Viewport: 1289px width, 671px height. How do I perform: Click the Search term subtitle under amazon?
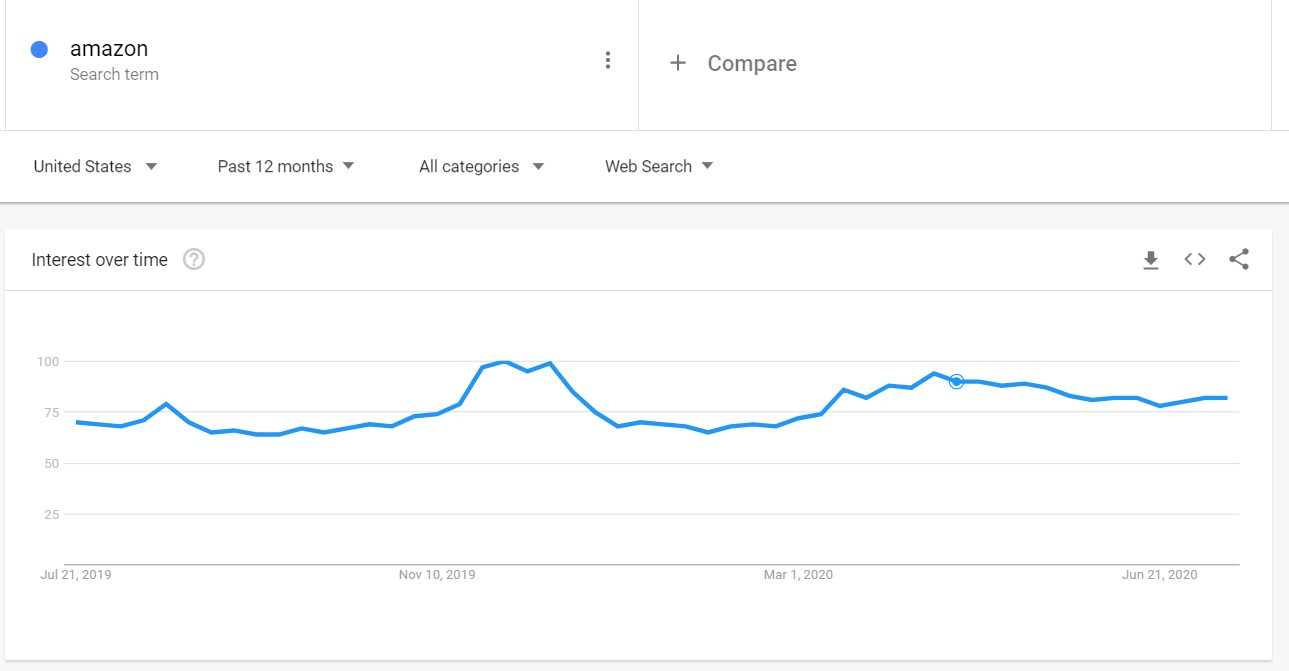tap(114, 75)
